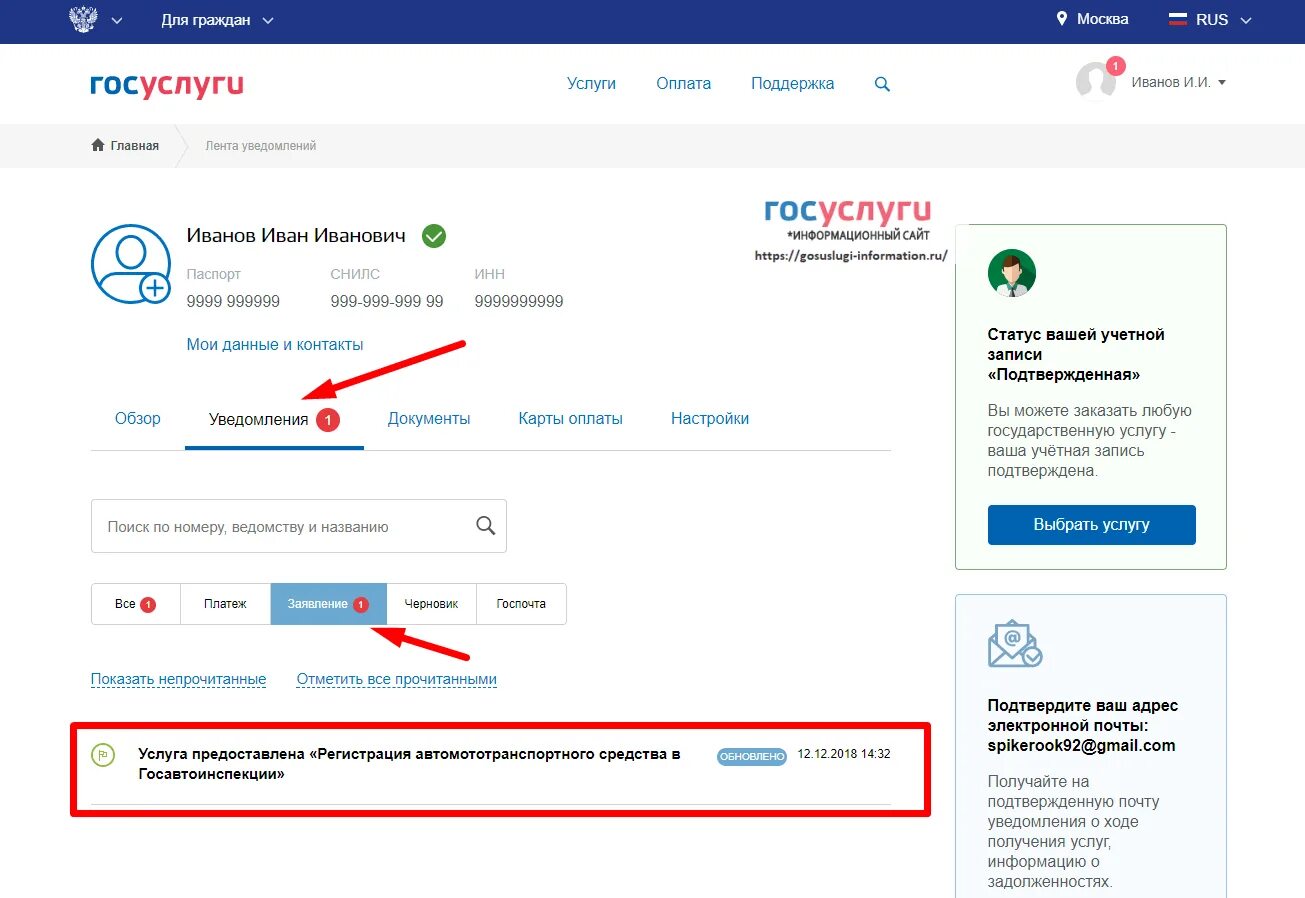Open the Поддержка menu item
The width and height of the screenshot is (1305, 898).
click(793, 84)
